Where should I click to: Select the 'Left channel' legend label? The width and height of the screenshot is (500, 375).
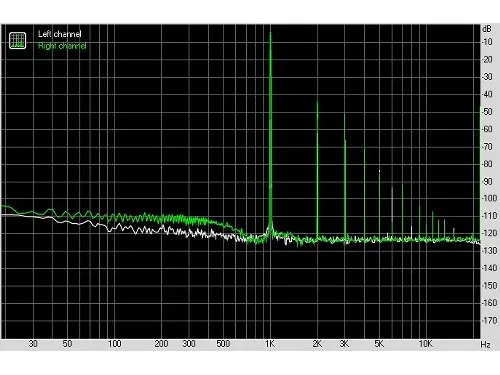point(60,34)
